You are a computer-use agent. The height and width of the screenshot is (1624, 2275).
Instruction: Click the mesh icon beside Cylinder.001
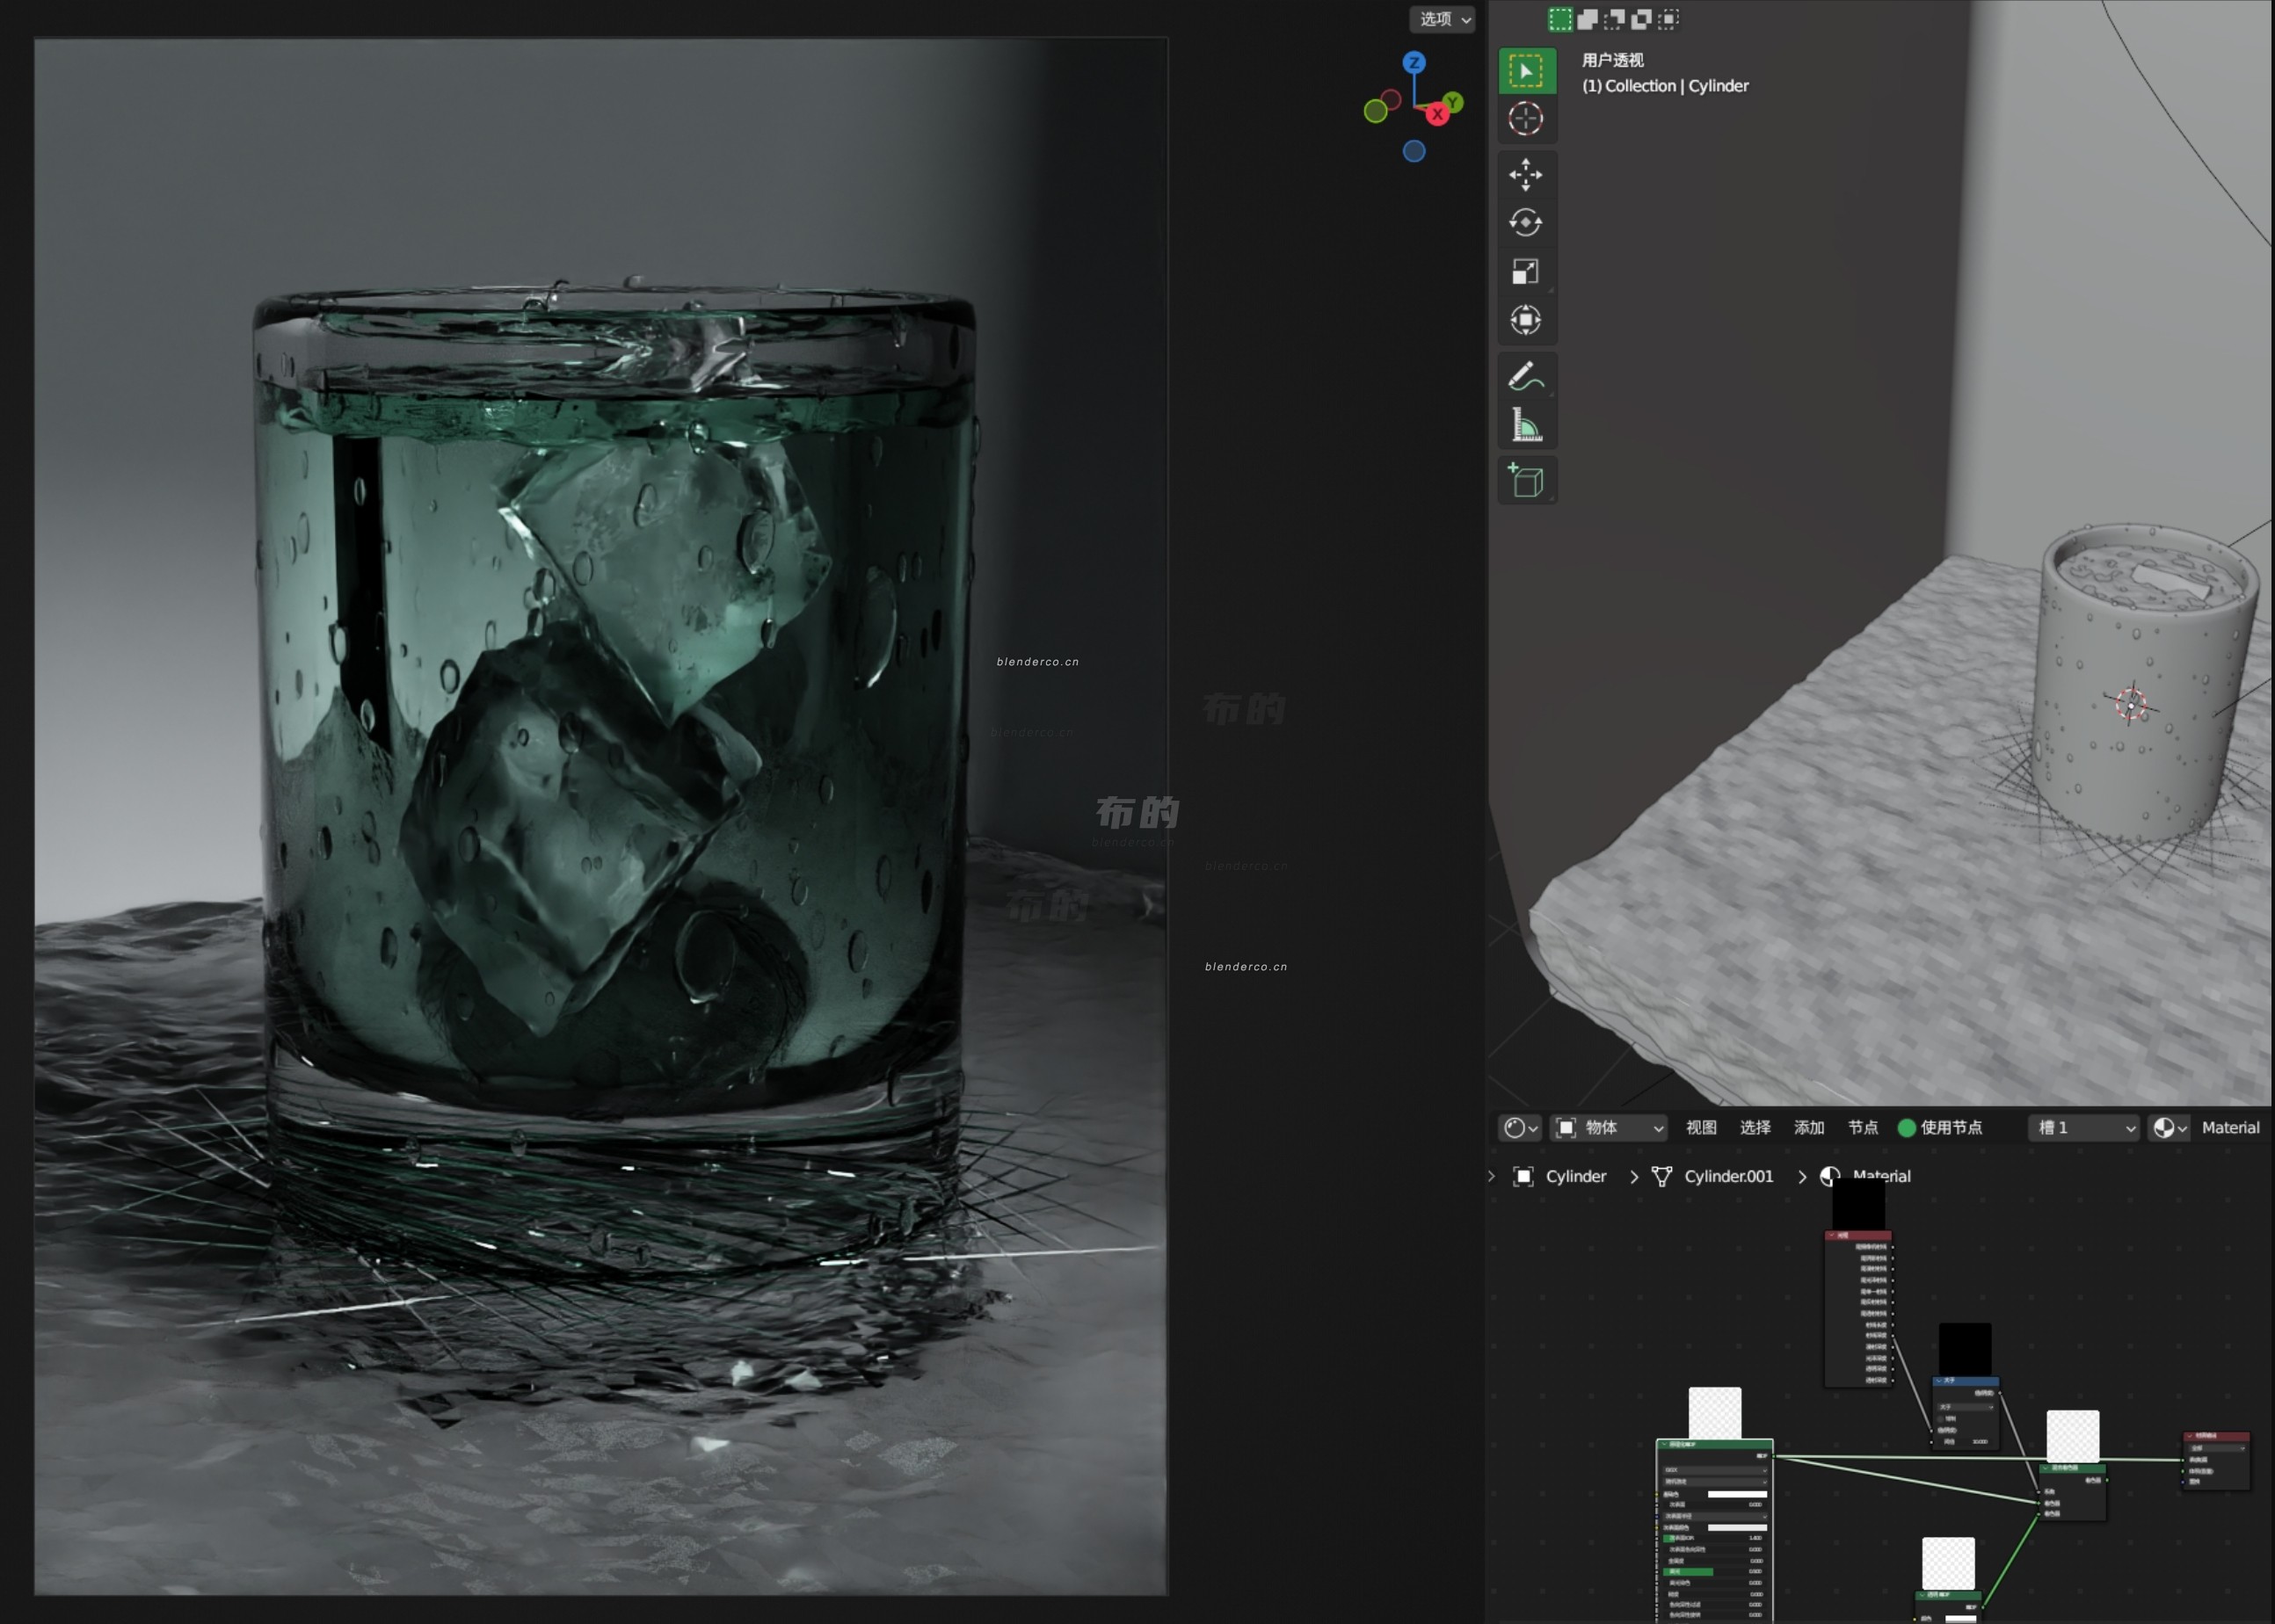pyautogui.click(x=1662, y=1176)
